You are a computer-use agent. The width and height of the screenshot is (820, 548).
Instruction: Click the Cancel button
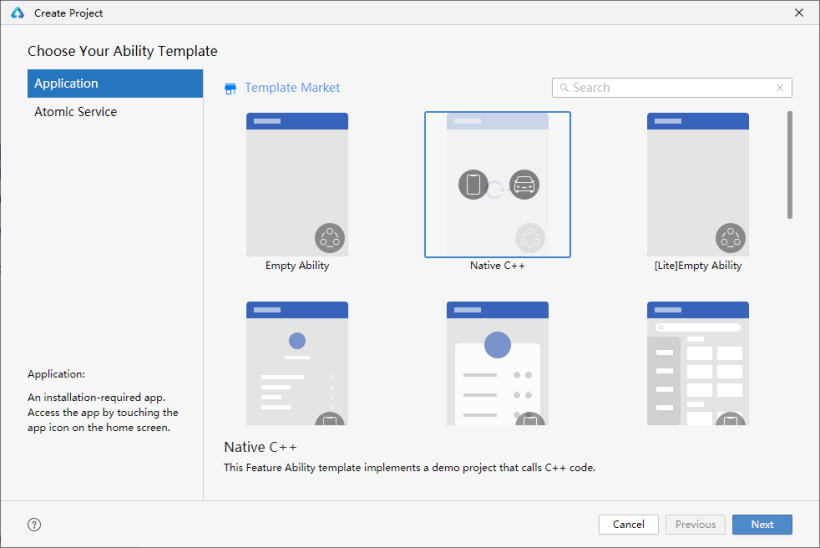[x=629, y=524]
